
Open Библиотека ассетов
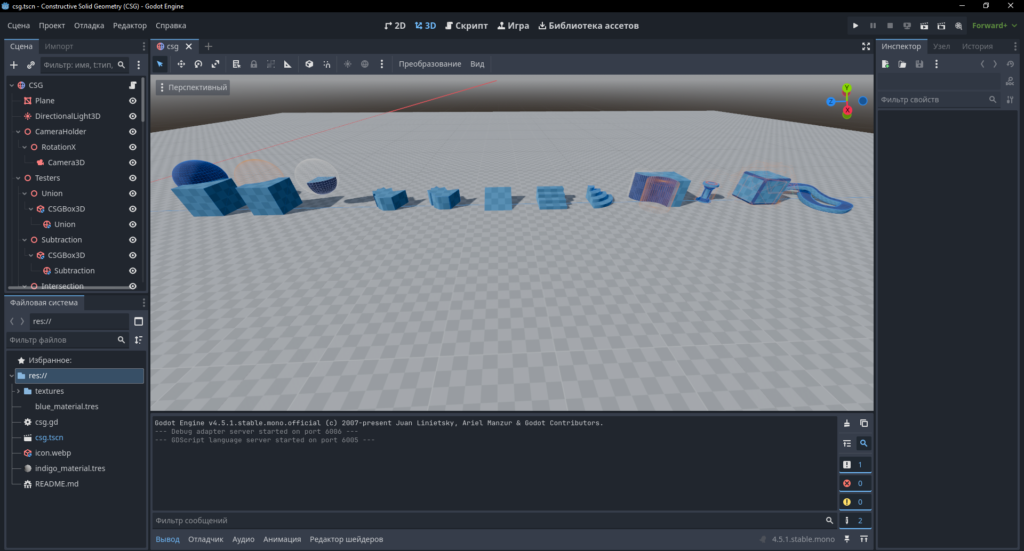click(588, 25)
